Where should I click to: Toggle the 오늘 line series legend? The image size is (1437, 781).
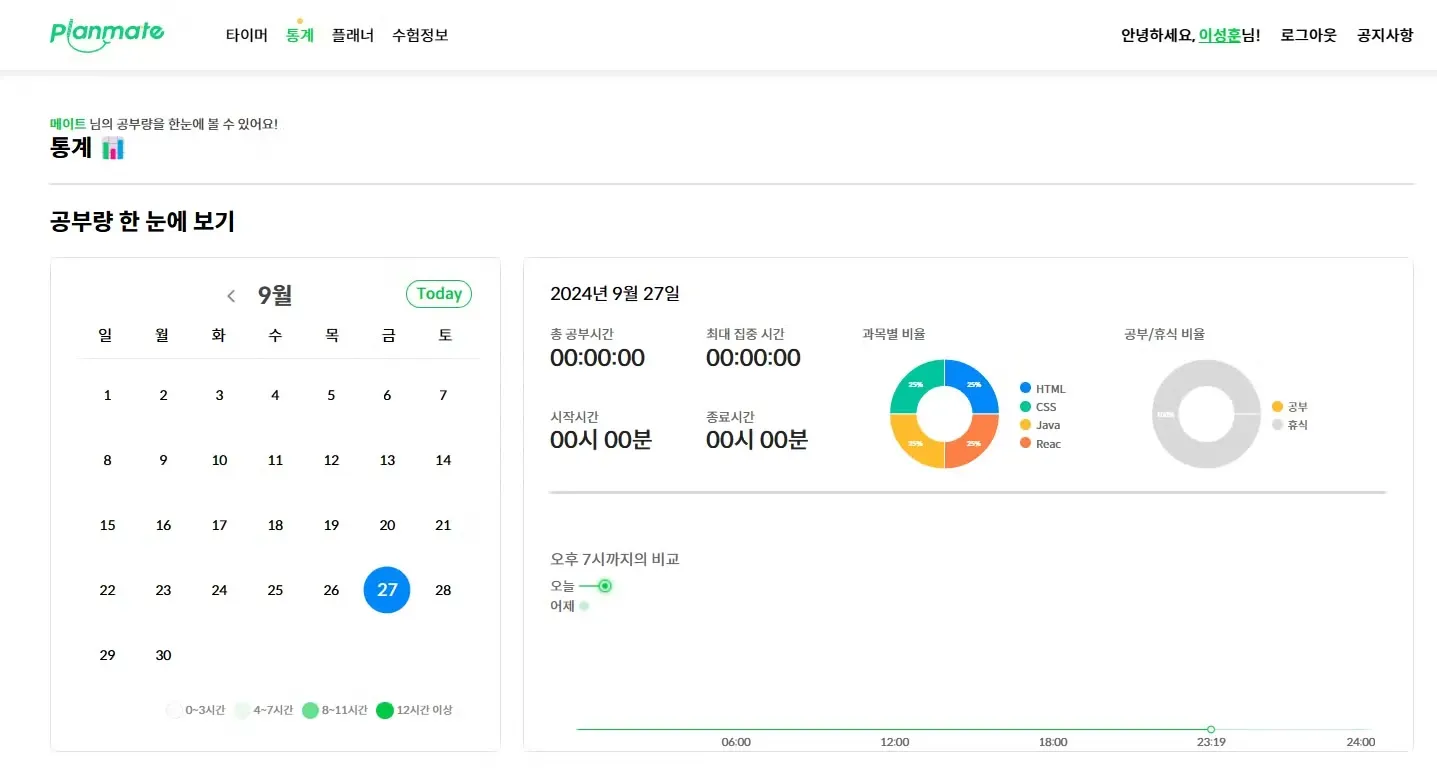pos(581,586)
